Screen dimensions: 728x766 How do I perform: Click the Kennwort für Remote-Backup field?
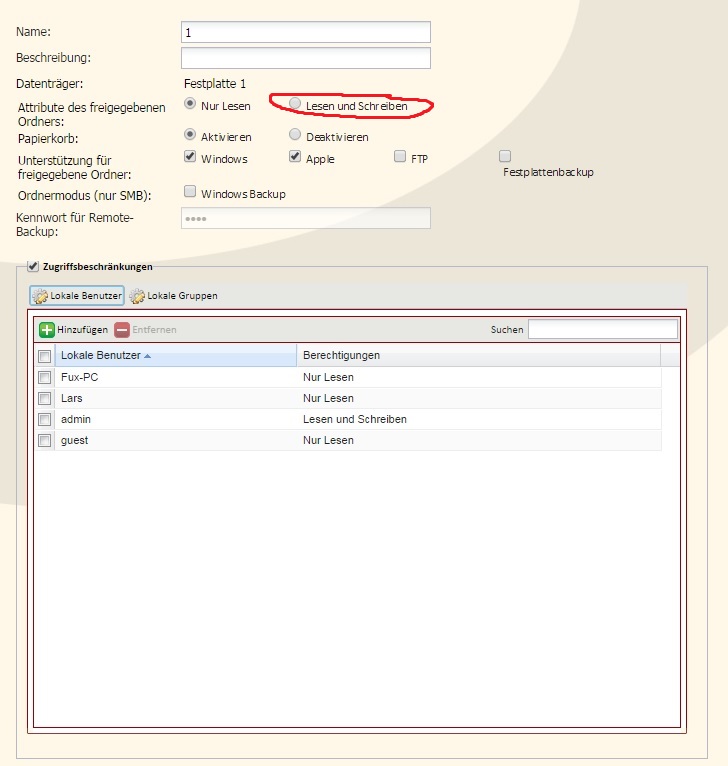tap(306, 218)
